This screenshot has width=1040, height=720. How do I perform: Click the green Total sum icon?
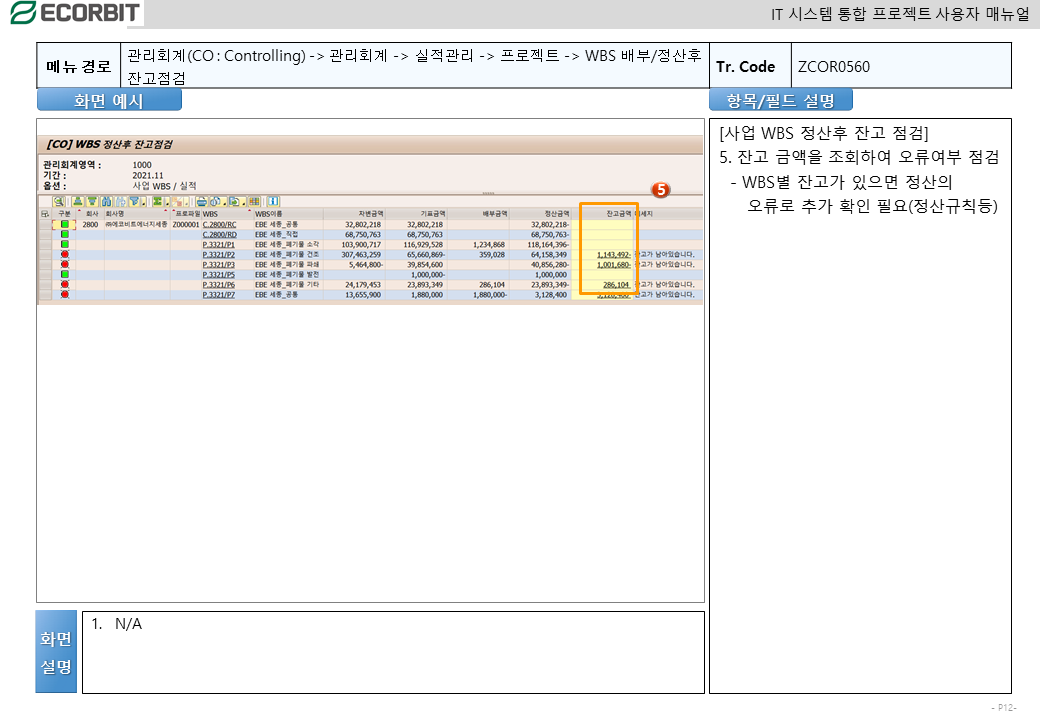158,201
